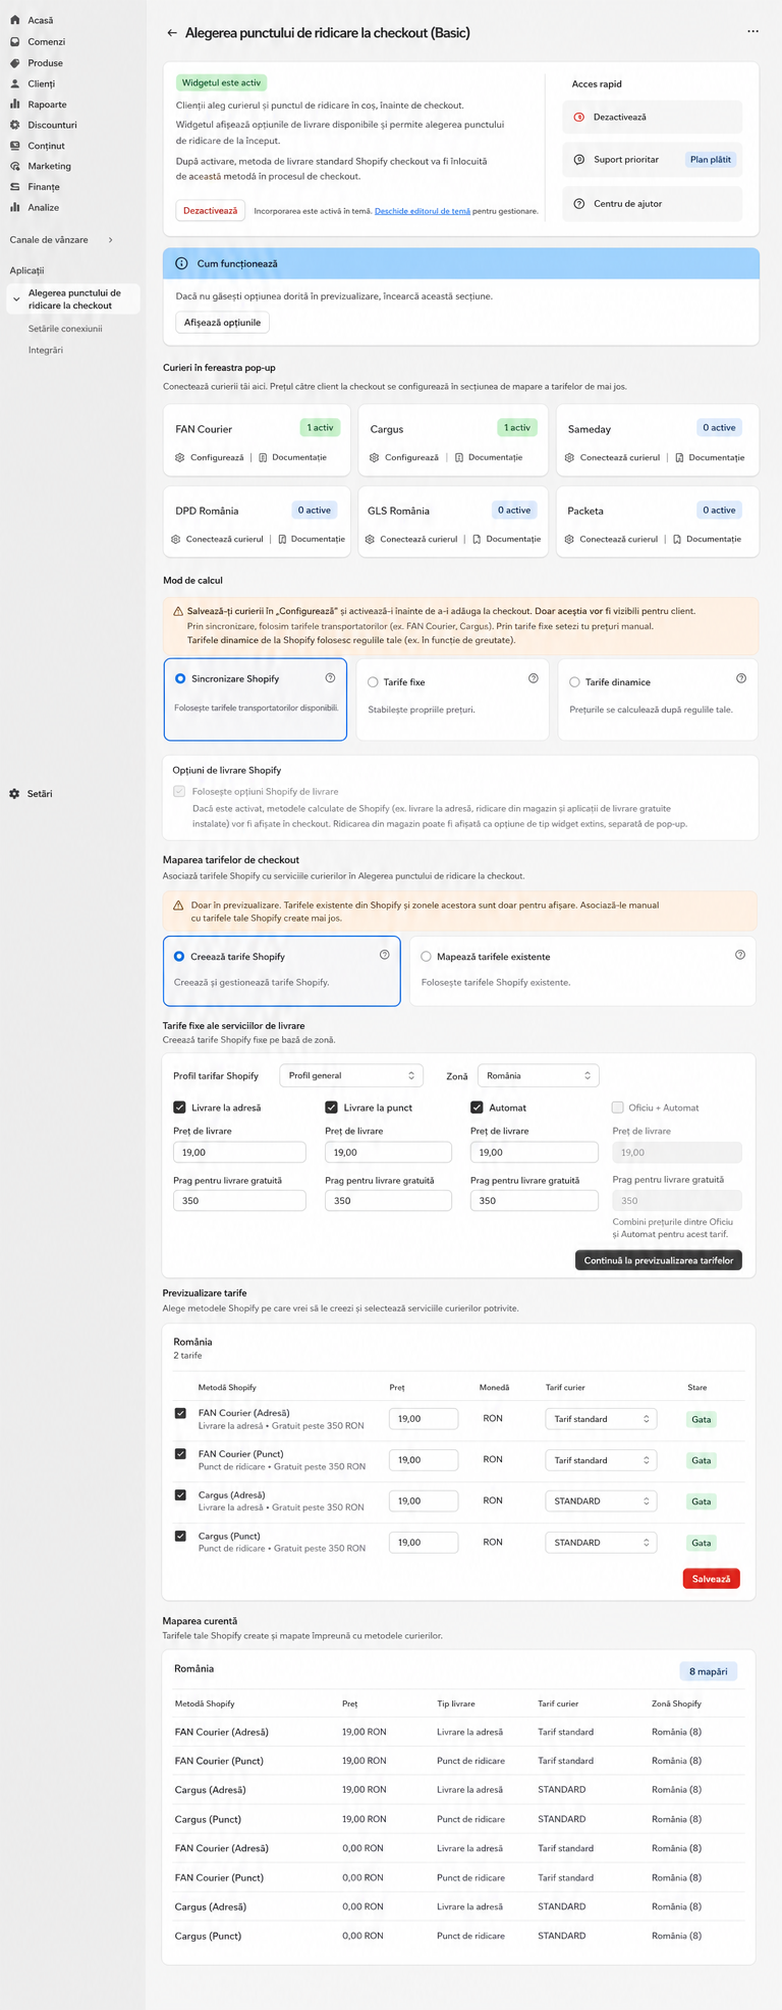Click the info icon in Cum funcționează banner
This screenshot has width=782, height=2010.
coord(181,264)
